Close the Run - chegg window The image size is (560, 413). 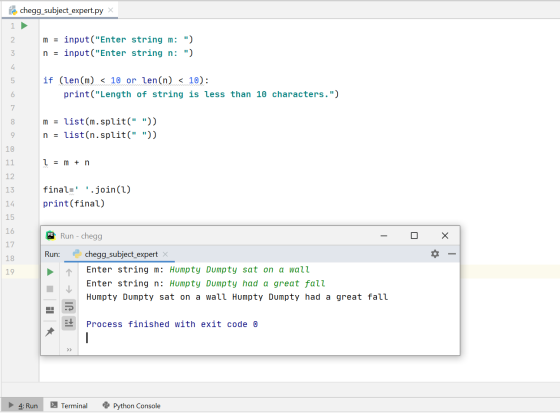click(445, 236)
